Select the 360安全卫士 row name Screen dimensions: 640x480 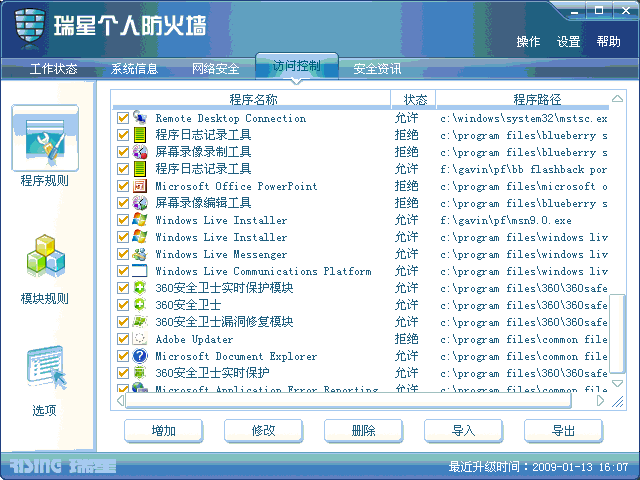click(x=188, y=305)
